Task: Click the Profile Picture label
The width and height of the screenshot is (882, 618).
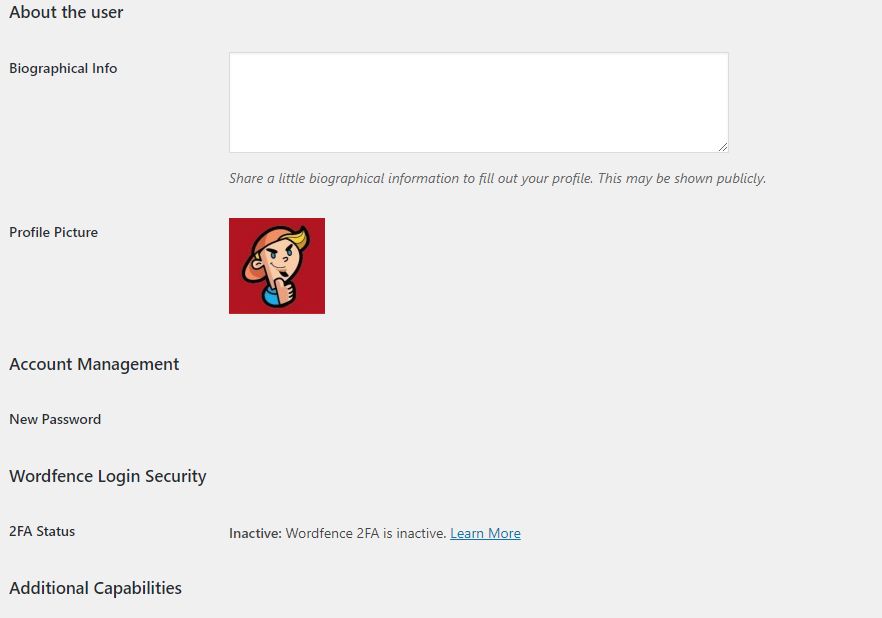Action: pyautogui.click(x=54, y=232)
